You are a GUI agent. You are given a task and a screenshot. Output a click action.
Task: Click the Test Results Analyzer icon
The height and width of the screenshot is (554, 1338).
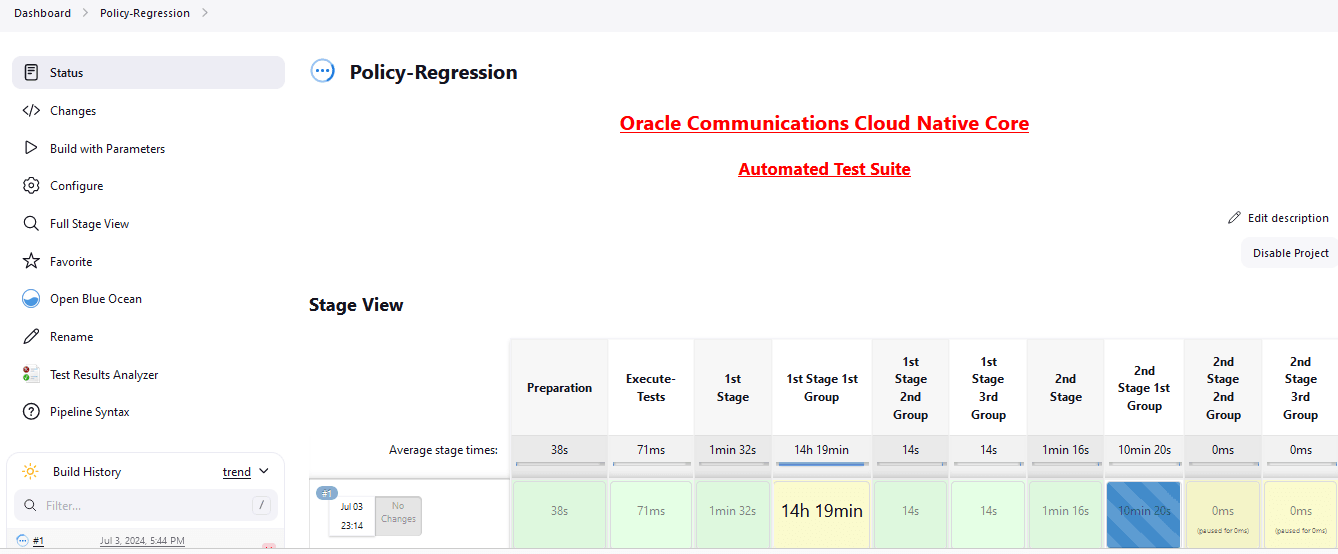click(31, 374)
